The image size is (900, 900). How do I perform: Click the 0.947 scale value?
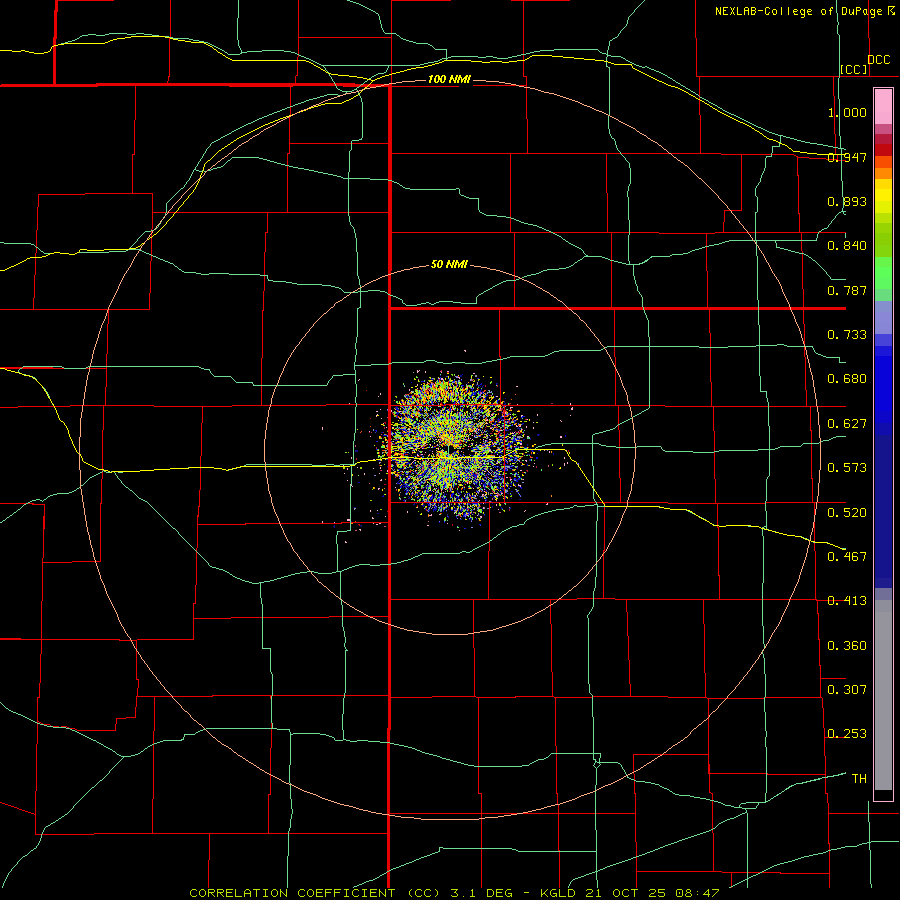[x=847, y=157]
